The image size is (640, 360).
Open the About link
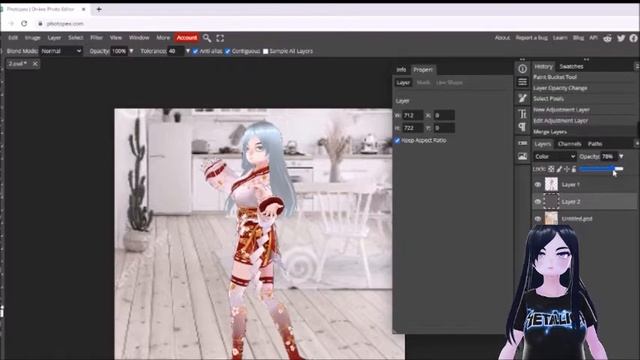pyautogui.click(x=502, y=38)
